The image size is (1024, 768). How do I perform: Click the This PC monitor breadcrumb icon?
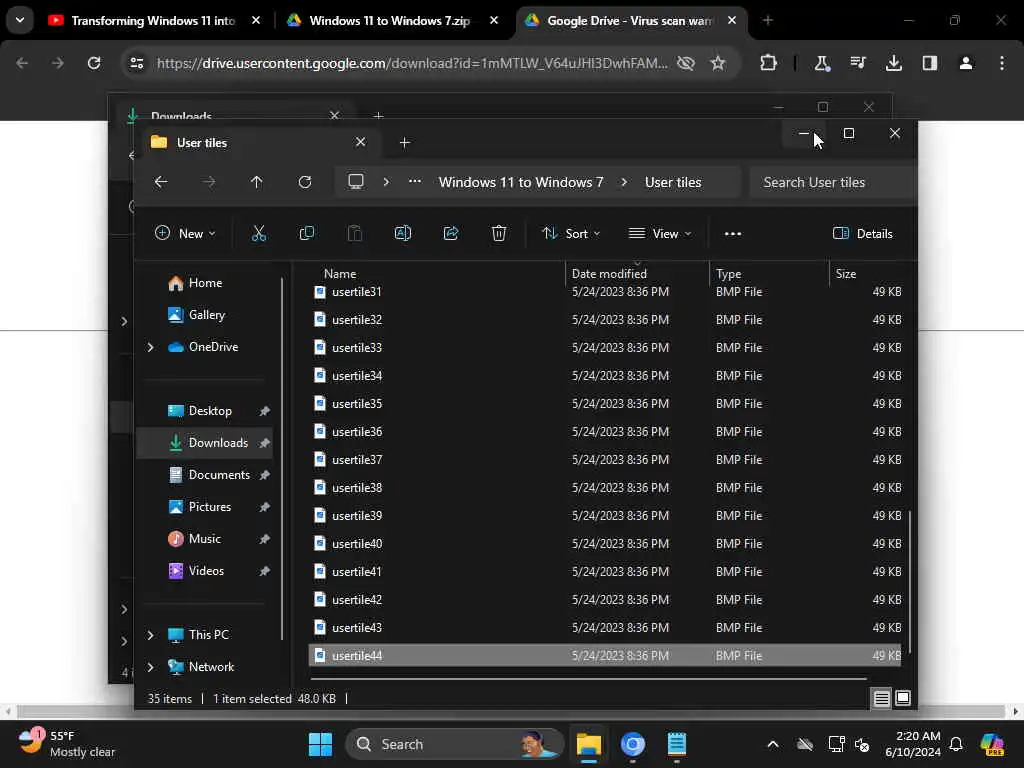tap(356, 182)
